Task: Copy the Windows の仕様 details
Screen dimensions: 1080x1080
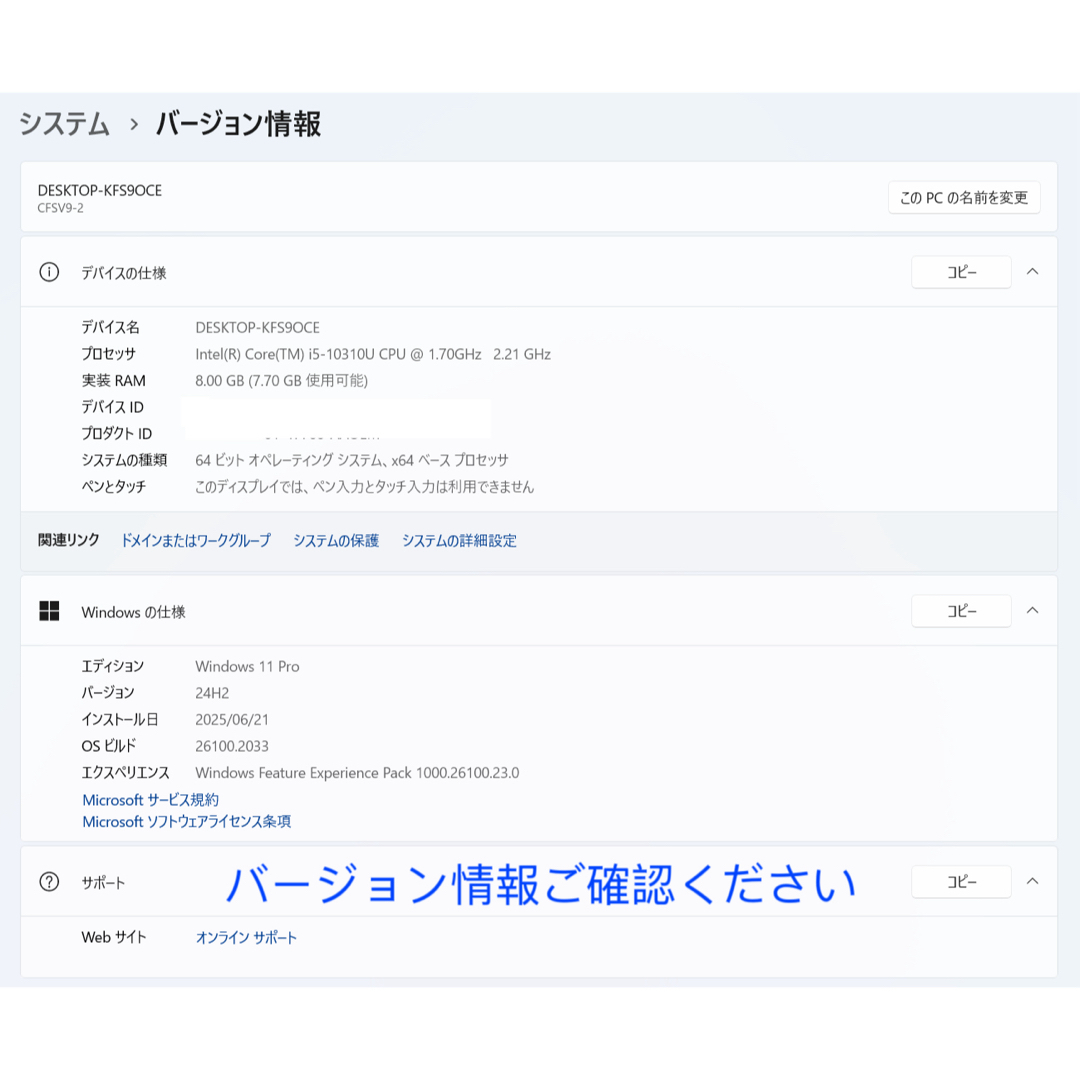Action: click(962, 611)
